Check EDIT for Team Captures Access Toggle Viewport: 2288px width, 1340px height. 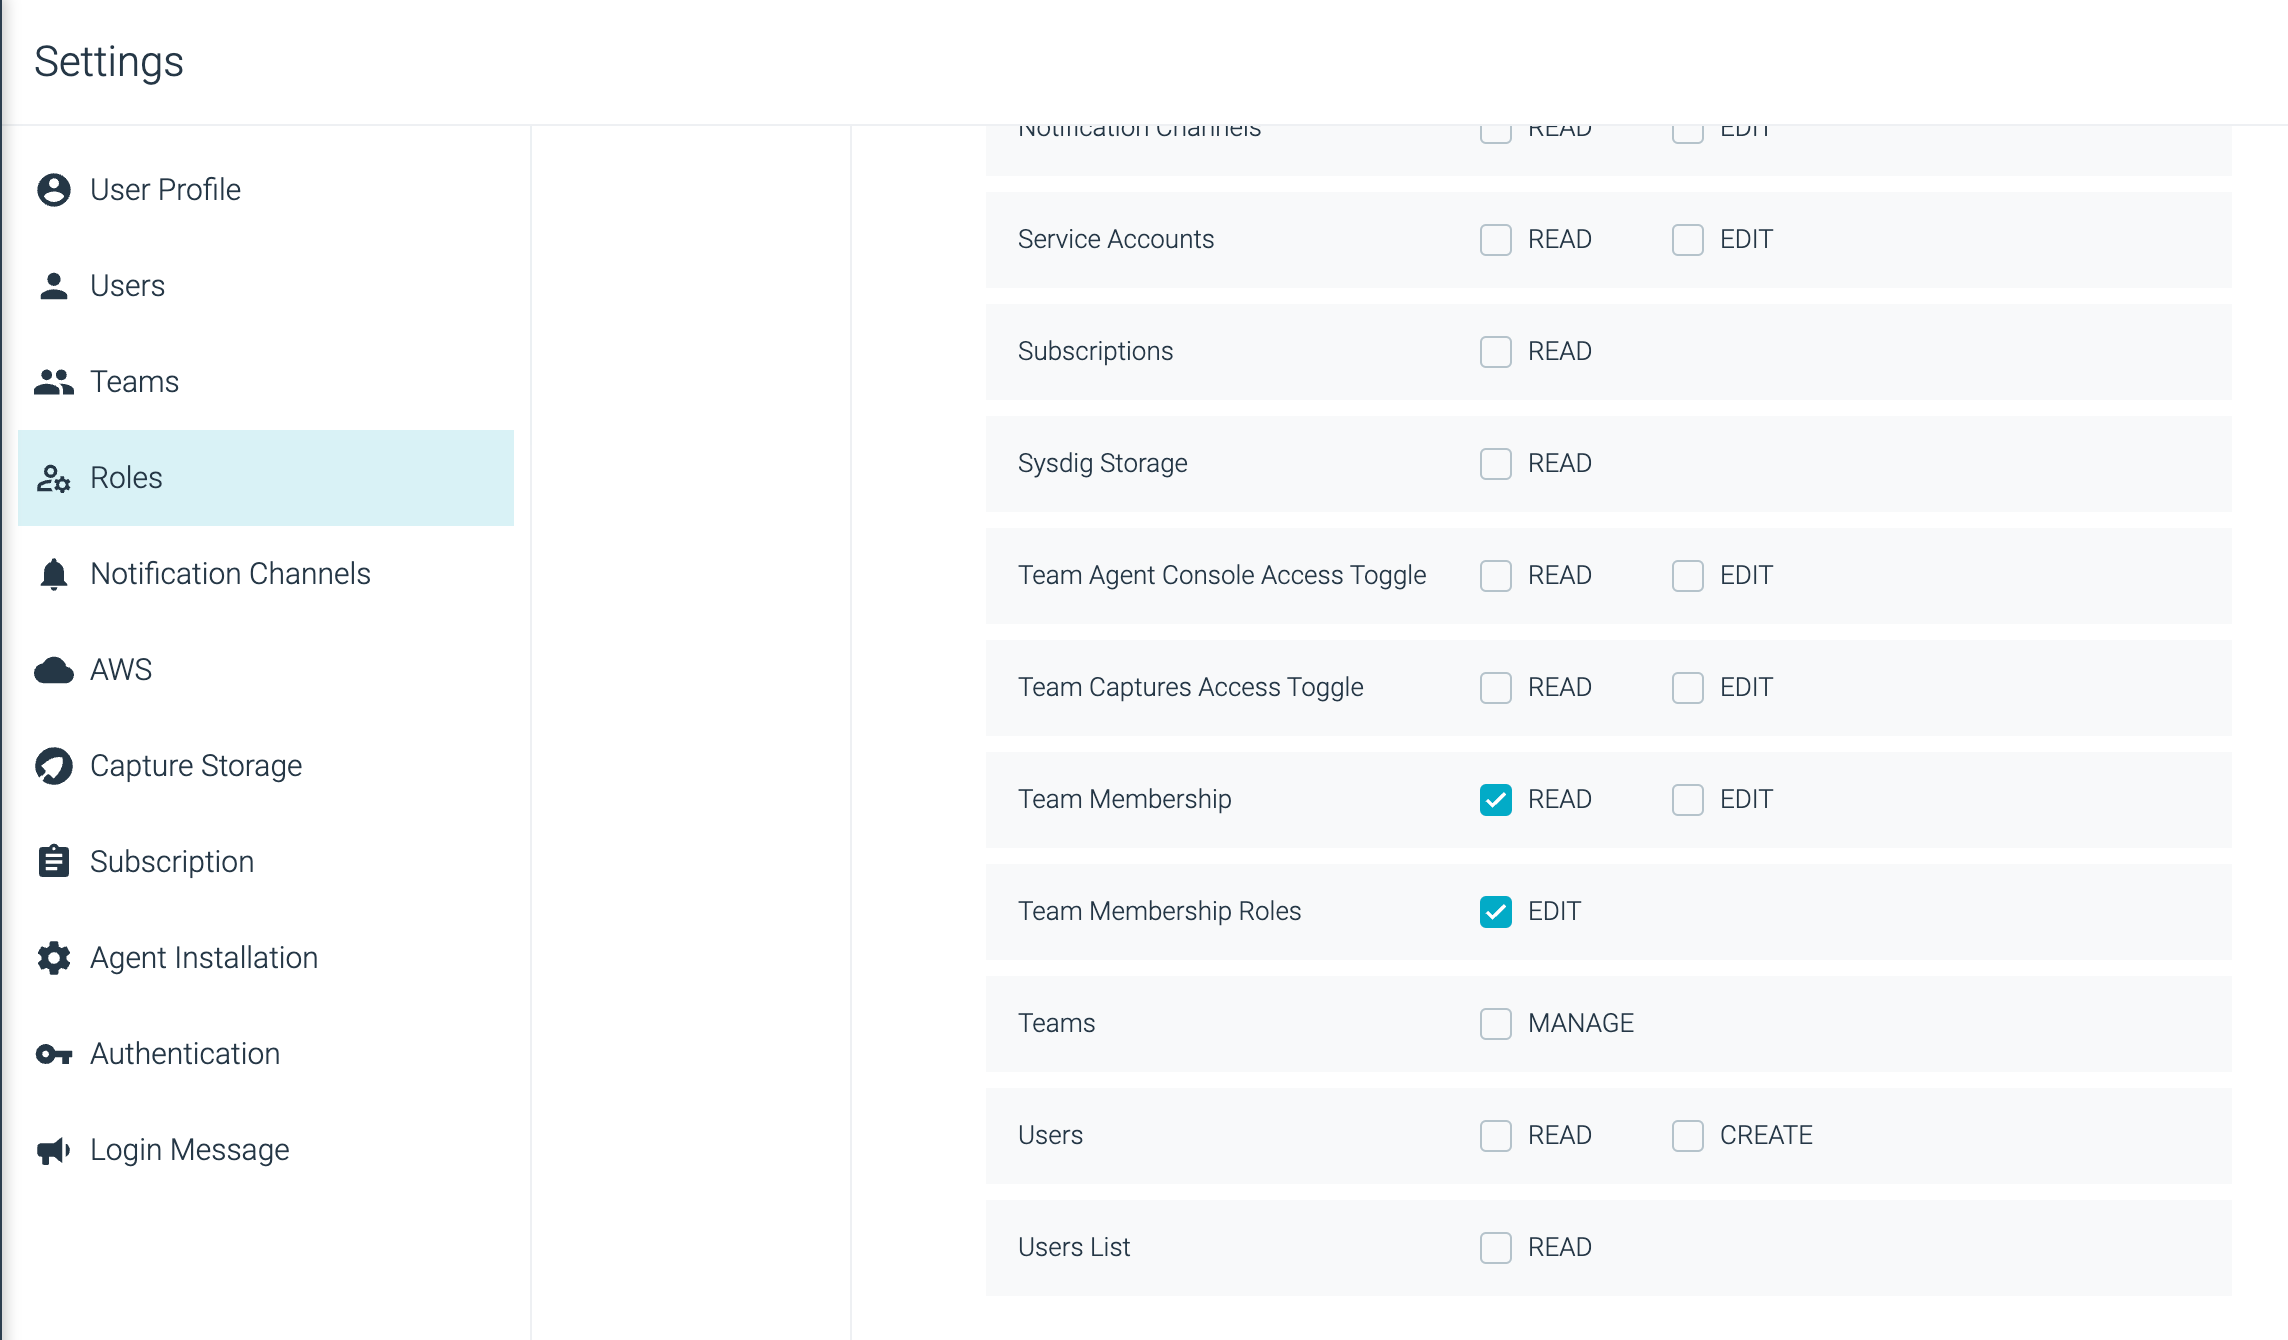click(x=1688, y=688)
